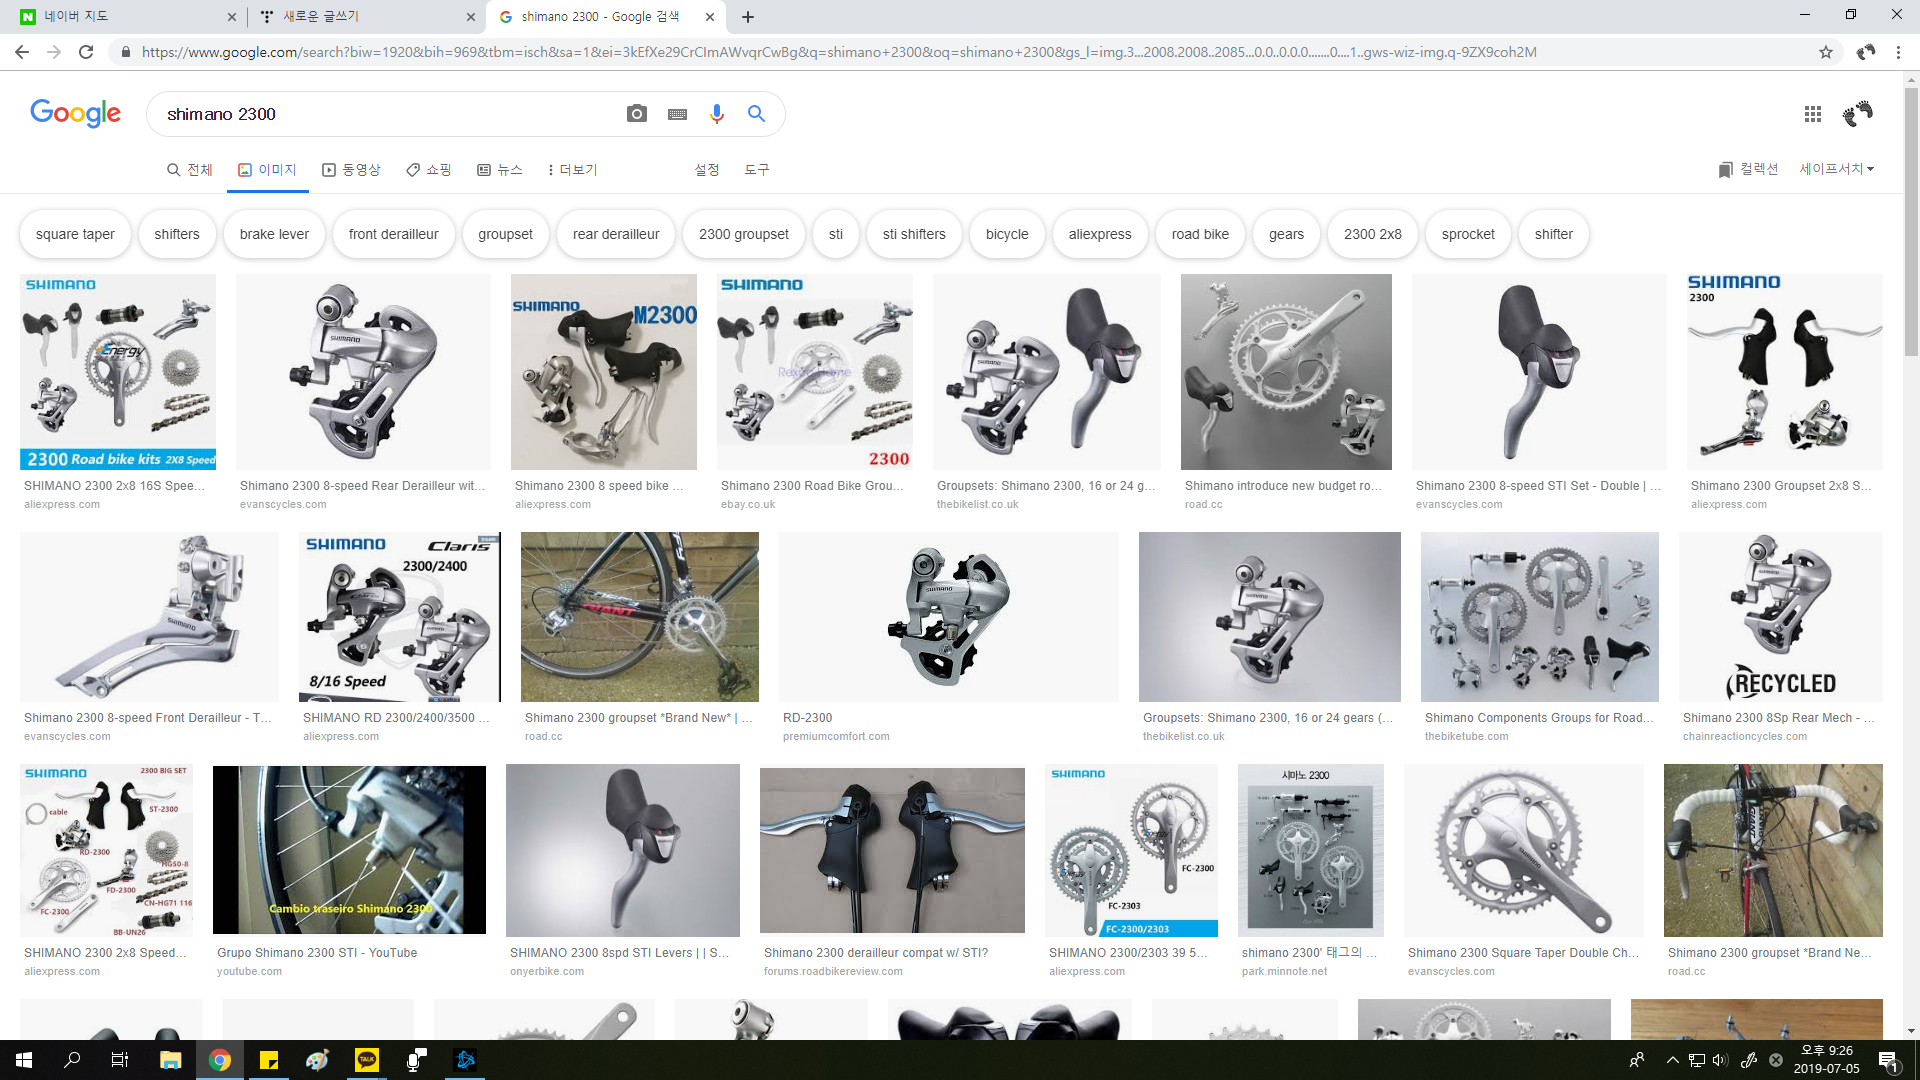Filter by square taper chip
1920x1080 pixels.
75,234
